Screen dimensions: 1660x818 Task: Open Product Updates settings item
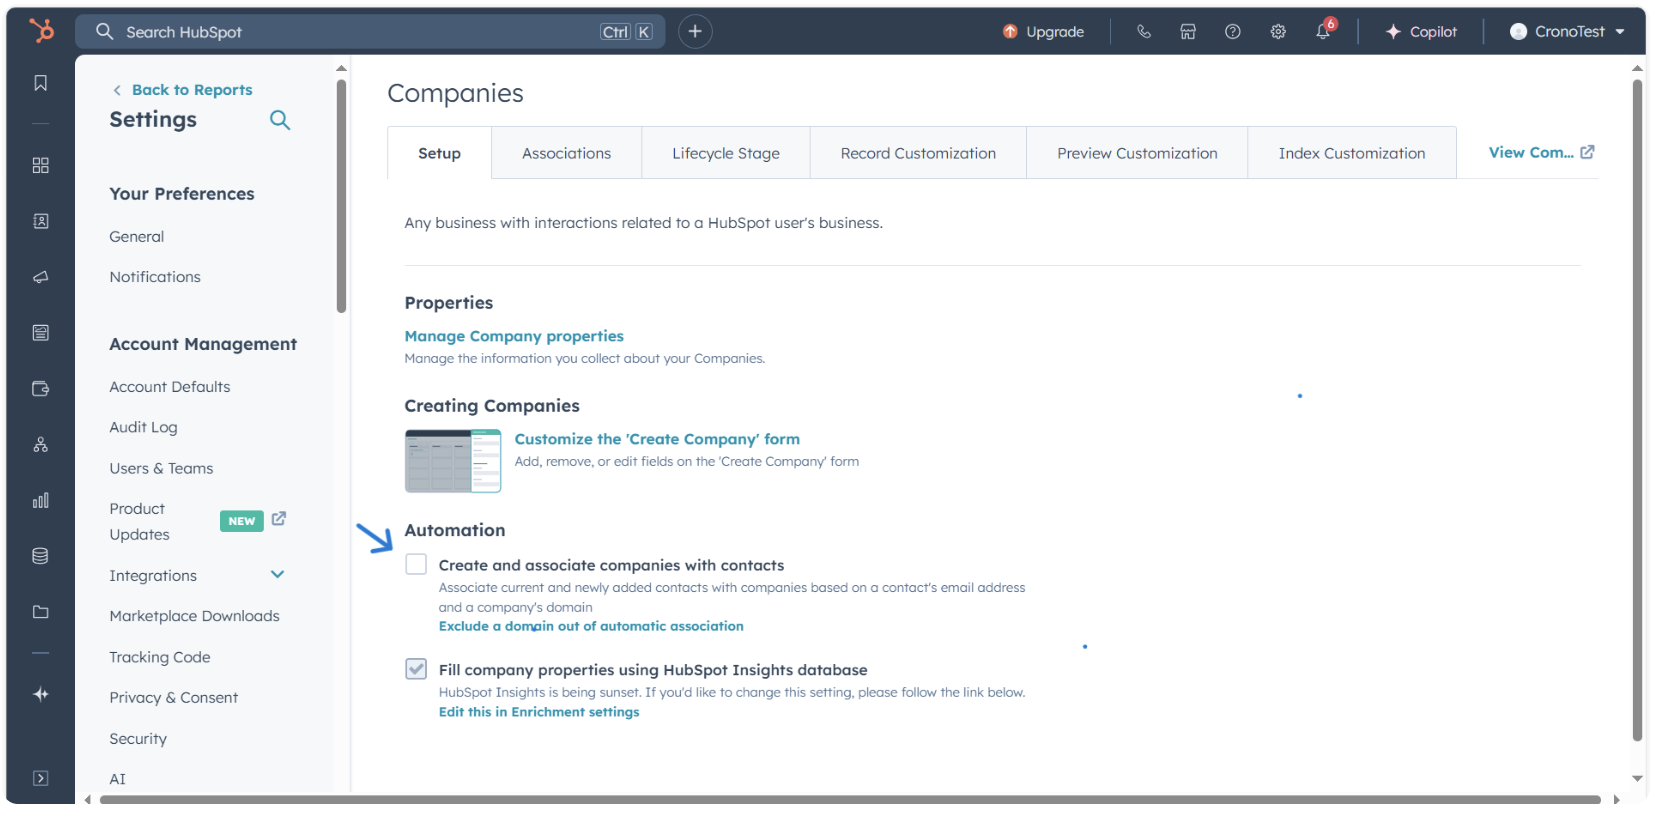point(139,521)
